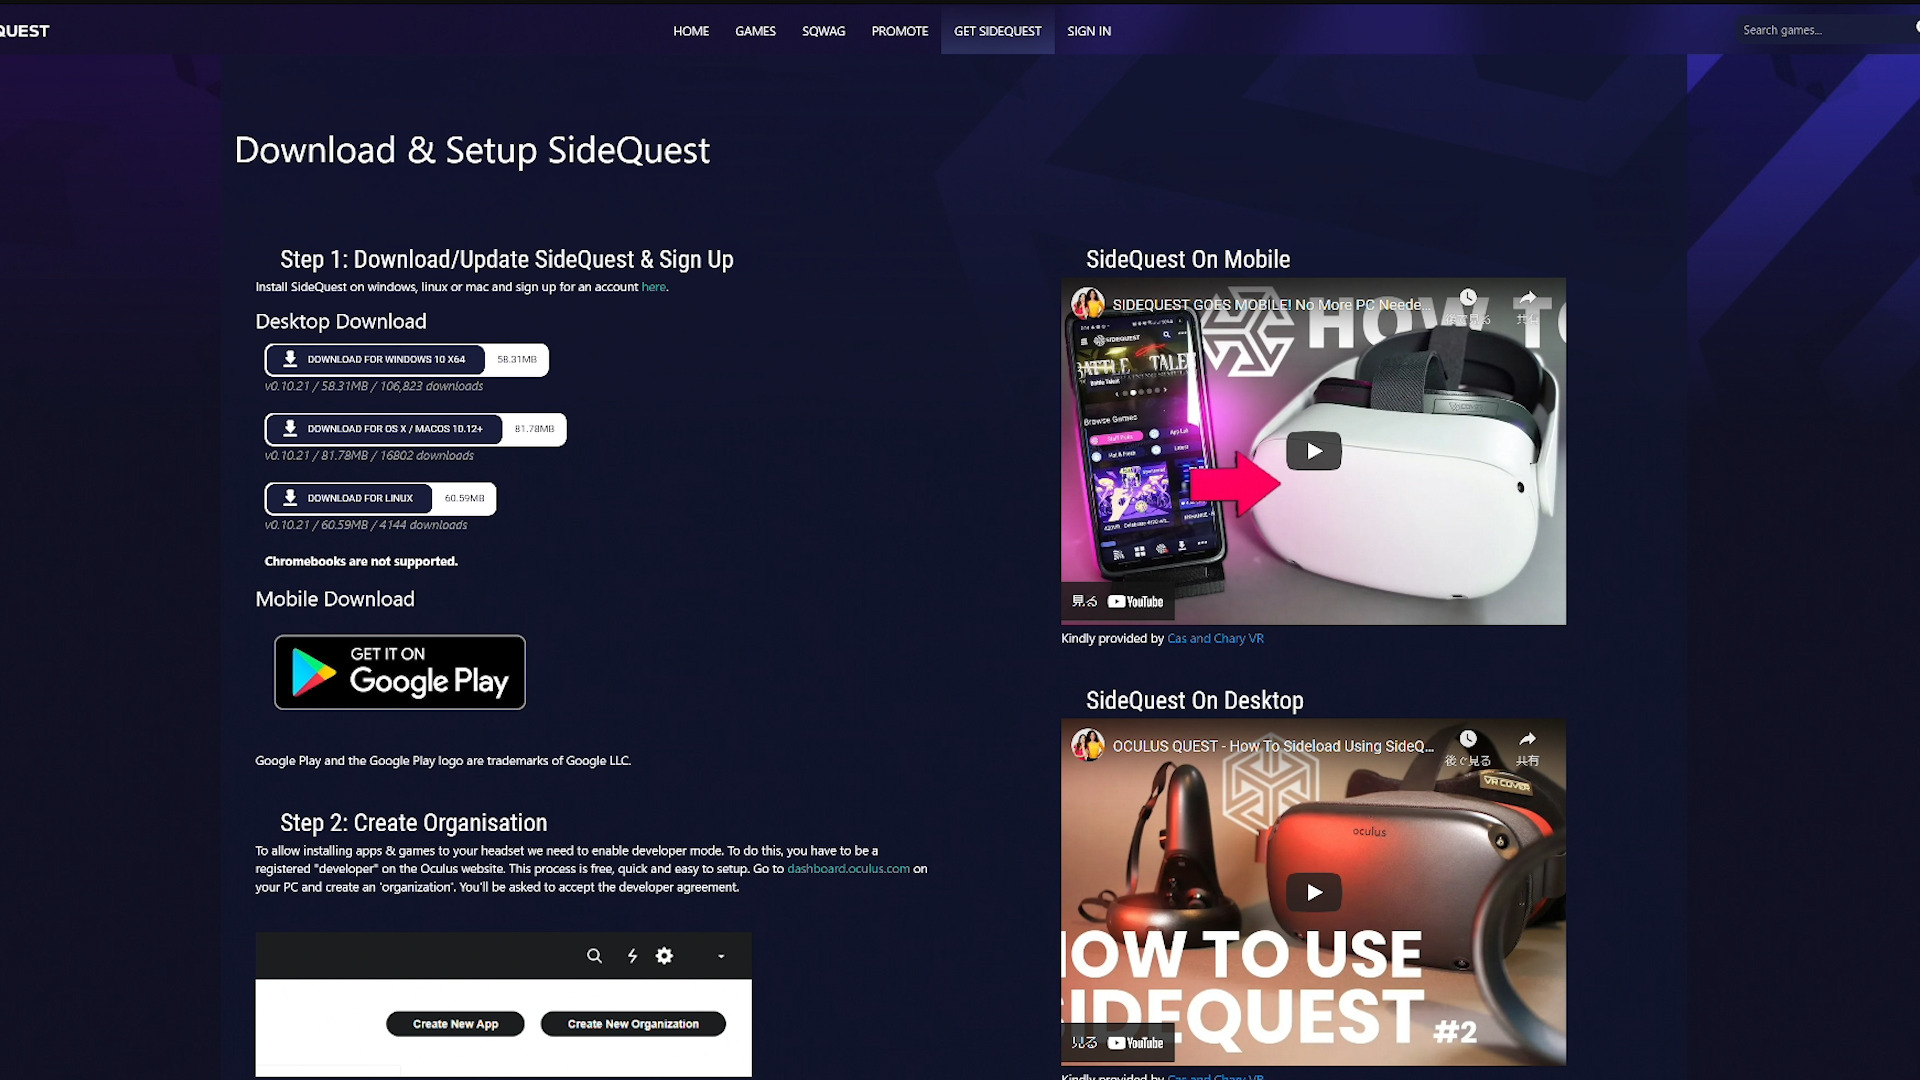Open YouTube logo on the desktop video
The height and width of the screenshot is (1080, 1920).
(1136, 1043)
